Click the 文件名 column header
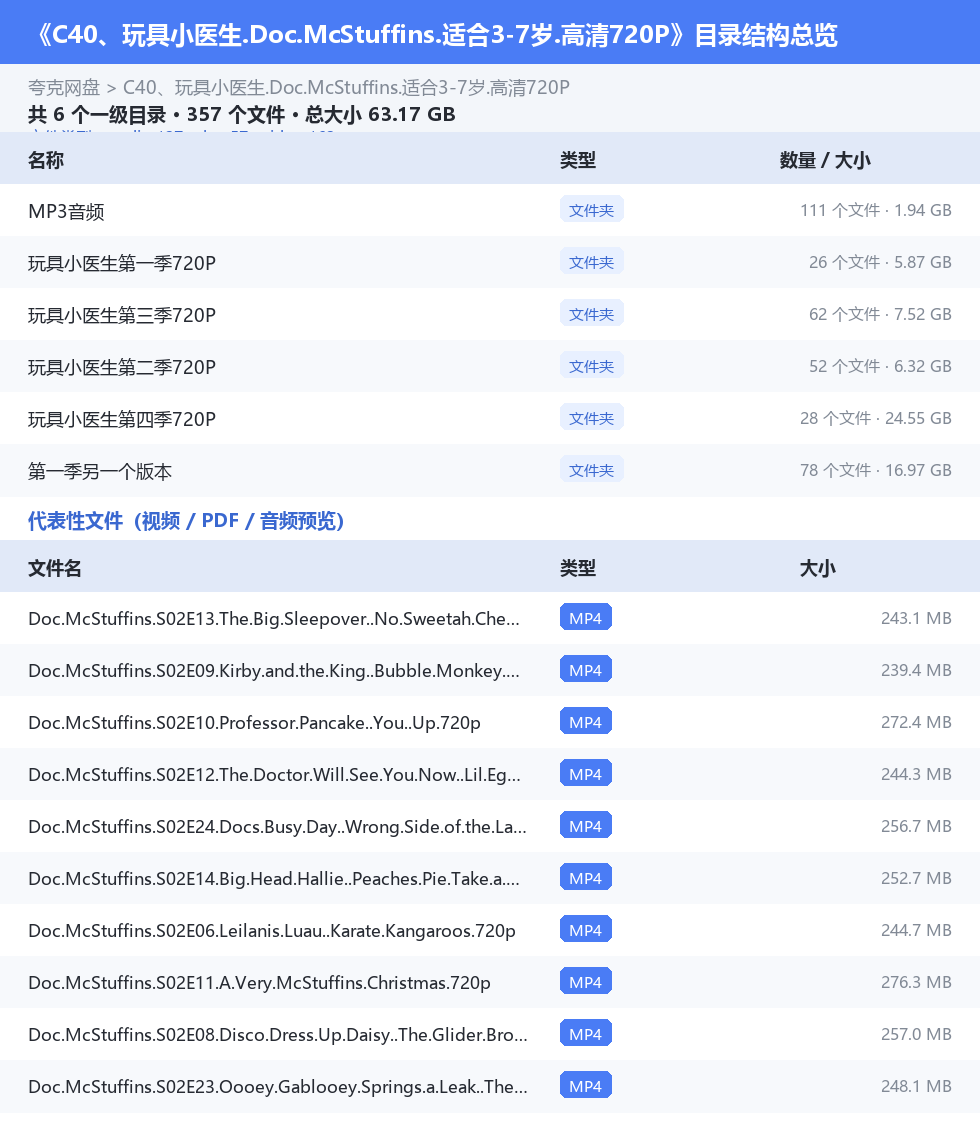Viewport: 980px width, 1144px height. pyautogui.click(x=55, y=568)
